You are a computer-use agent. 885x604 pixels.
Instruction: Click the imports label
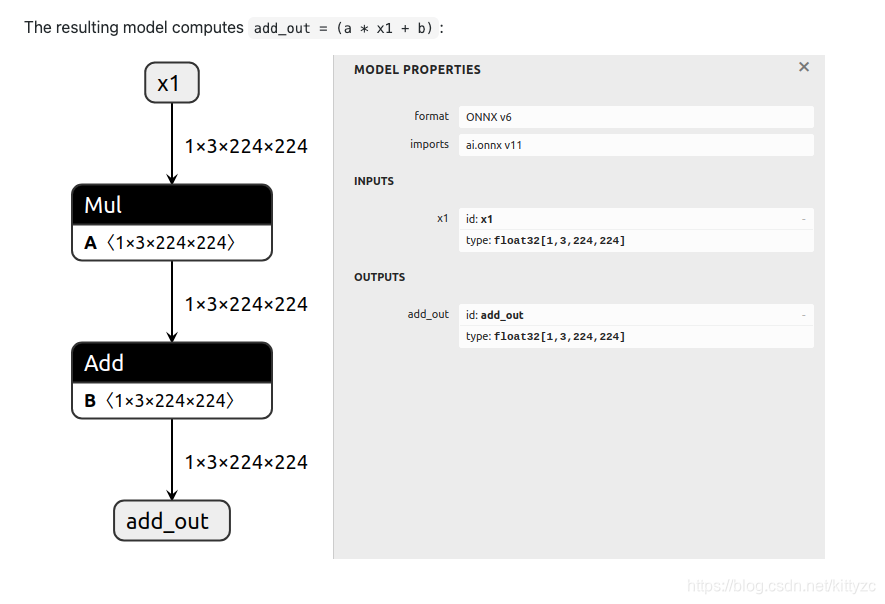pyautogui.click(x=429, y=145)
